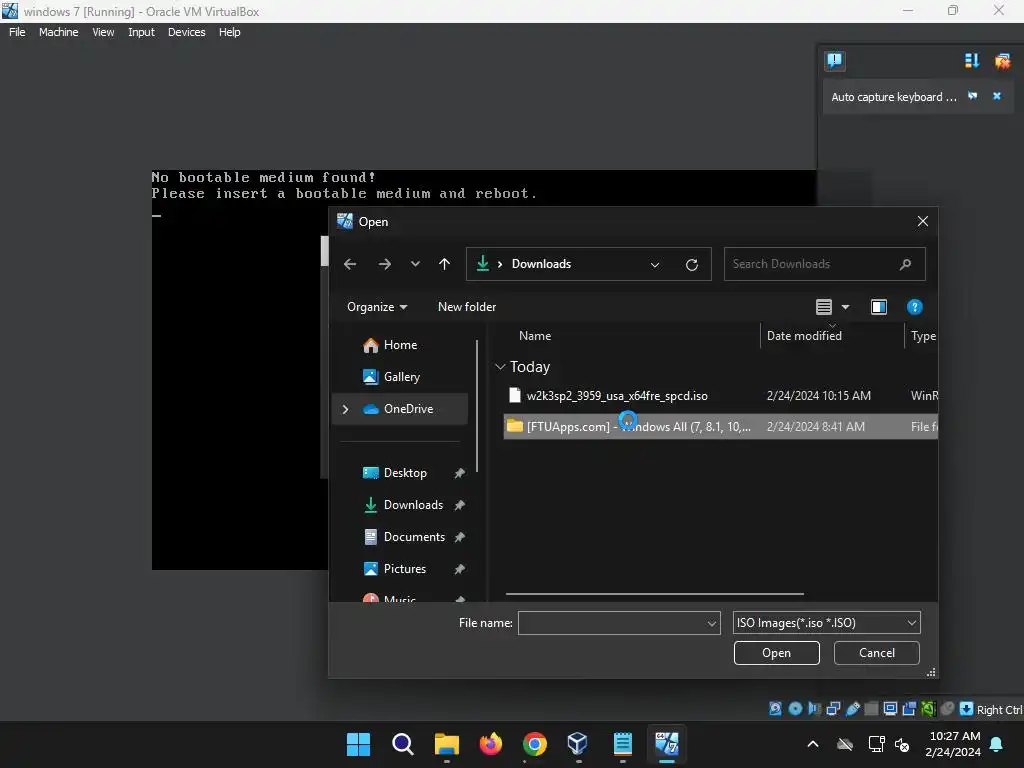Click the USB devices icon in VirtualBox status bar
Screen dimensions: 1024x768
tap(852, 709)
